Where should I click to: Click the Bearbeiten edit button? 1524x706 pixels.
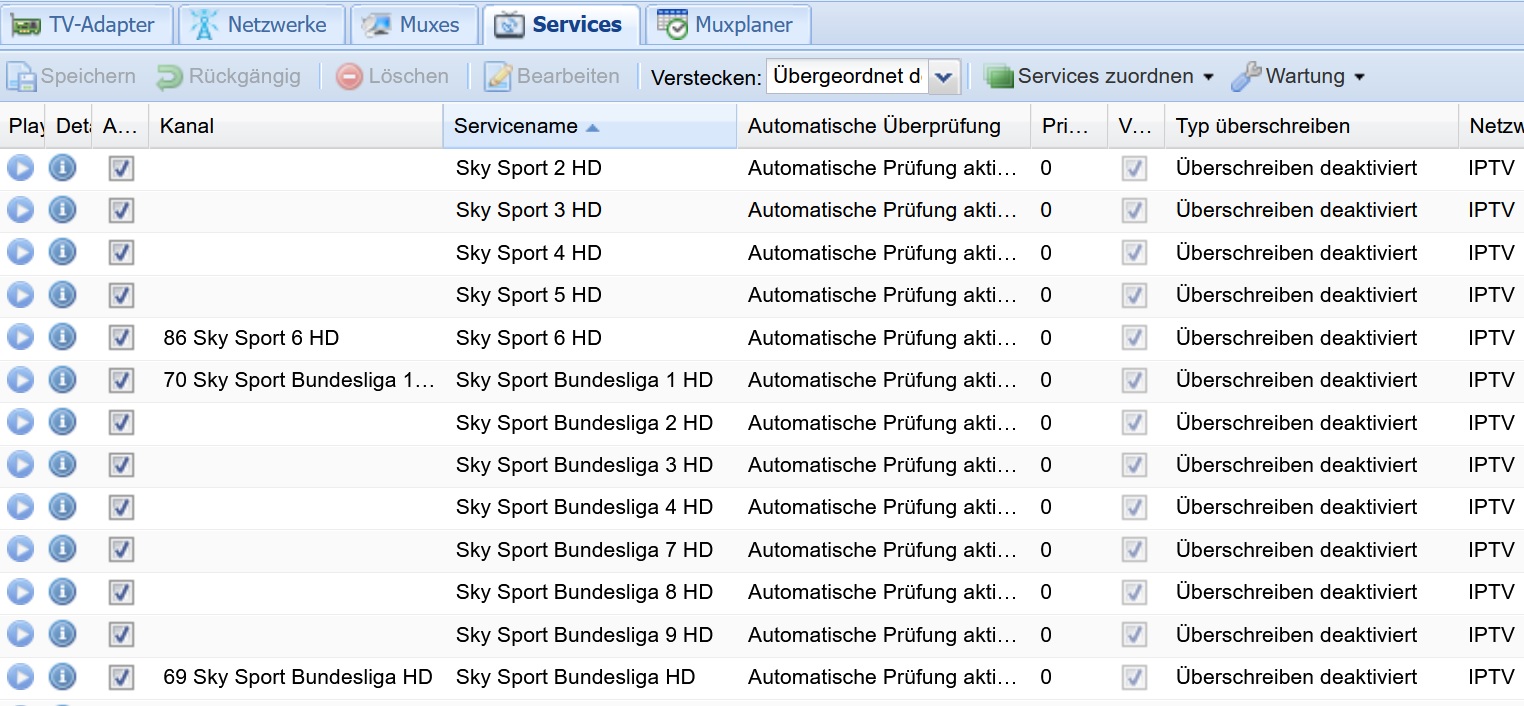pos(553,77)
